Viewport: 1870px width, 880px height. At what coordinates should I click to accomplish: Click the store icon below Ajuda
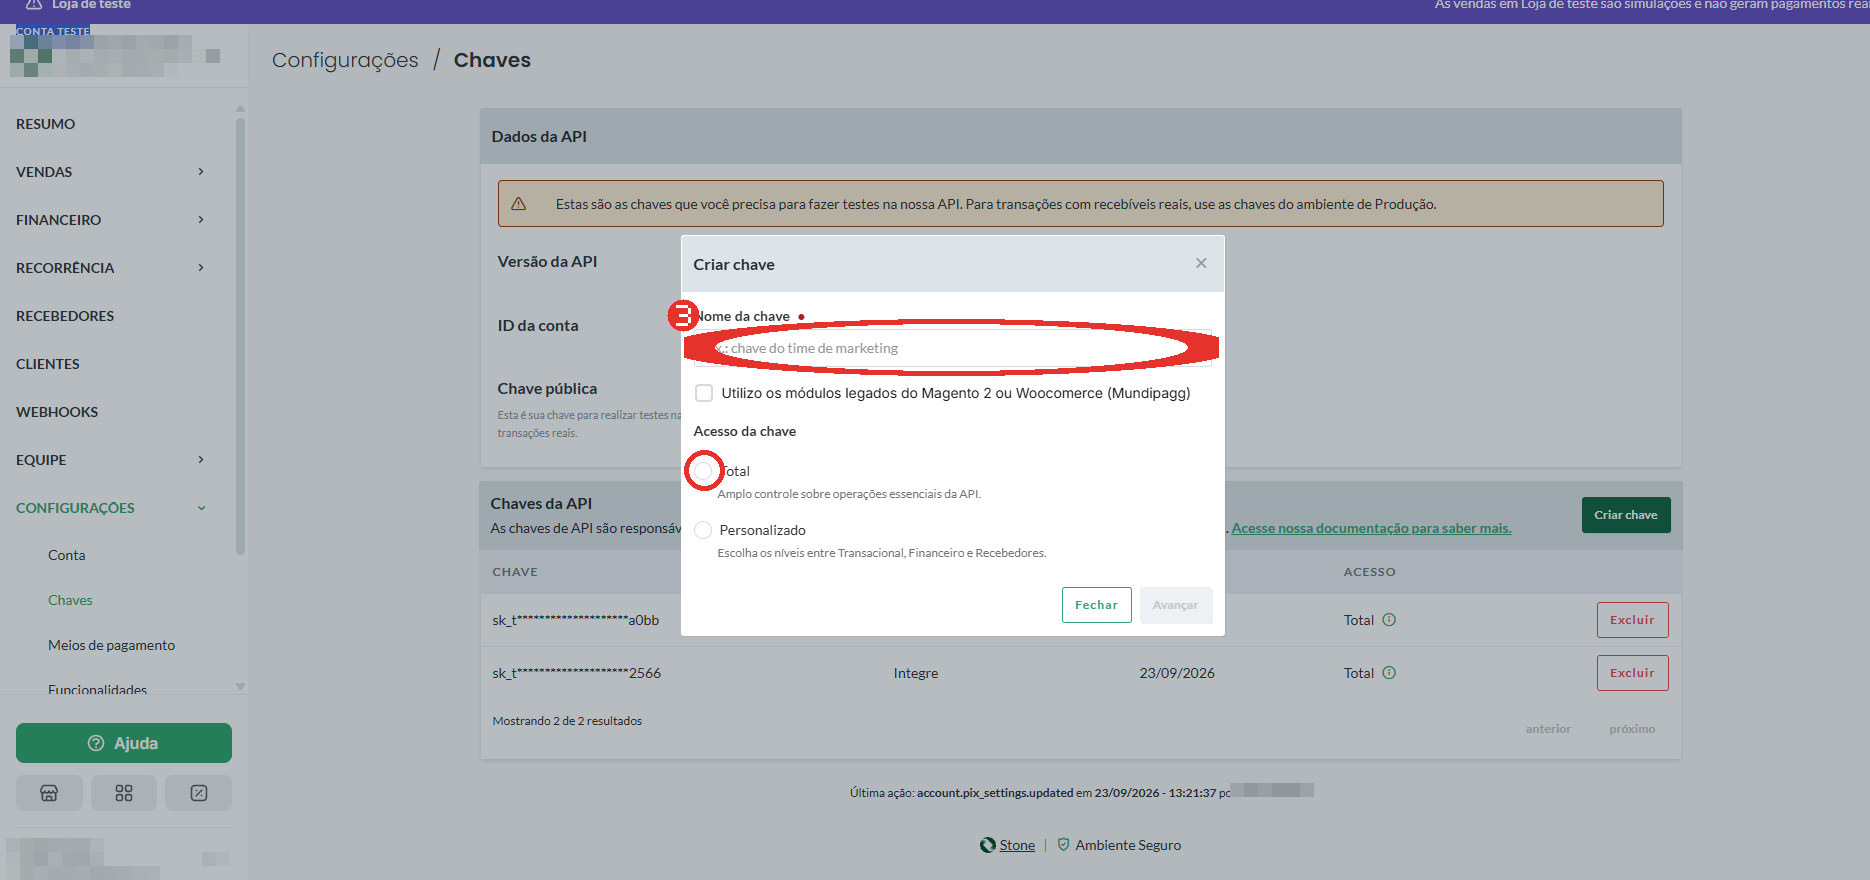(x=49, y=793)
